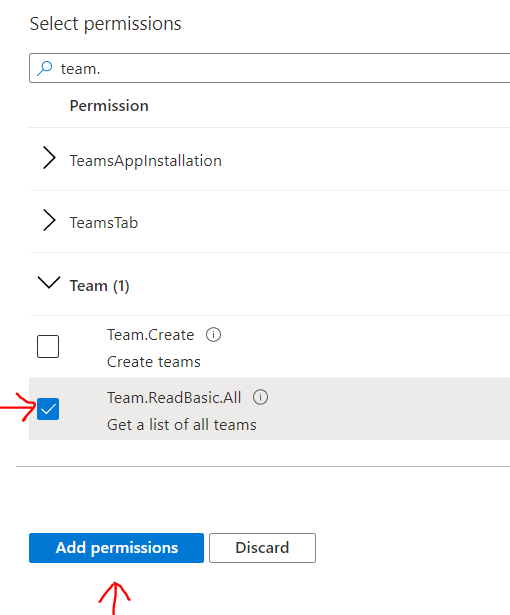Click the search magnifier icon
This screenshot has height=615, width=510.
(x=45, y=68)
